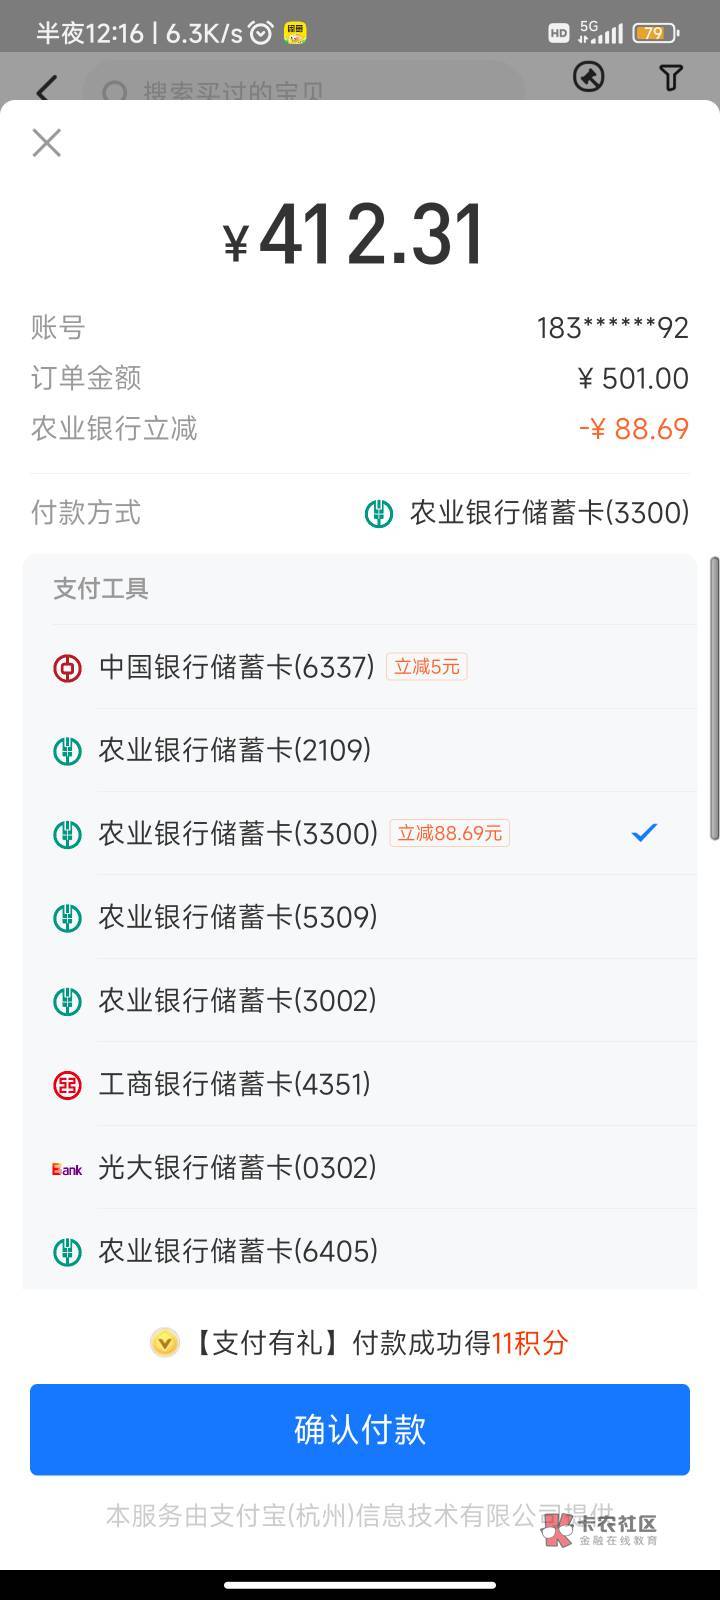Tap the 立减88.69元 discount tag
This screenshot has width=720, height=1600.
[450, 833]
